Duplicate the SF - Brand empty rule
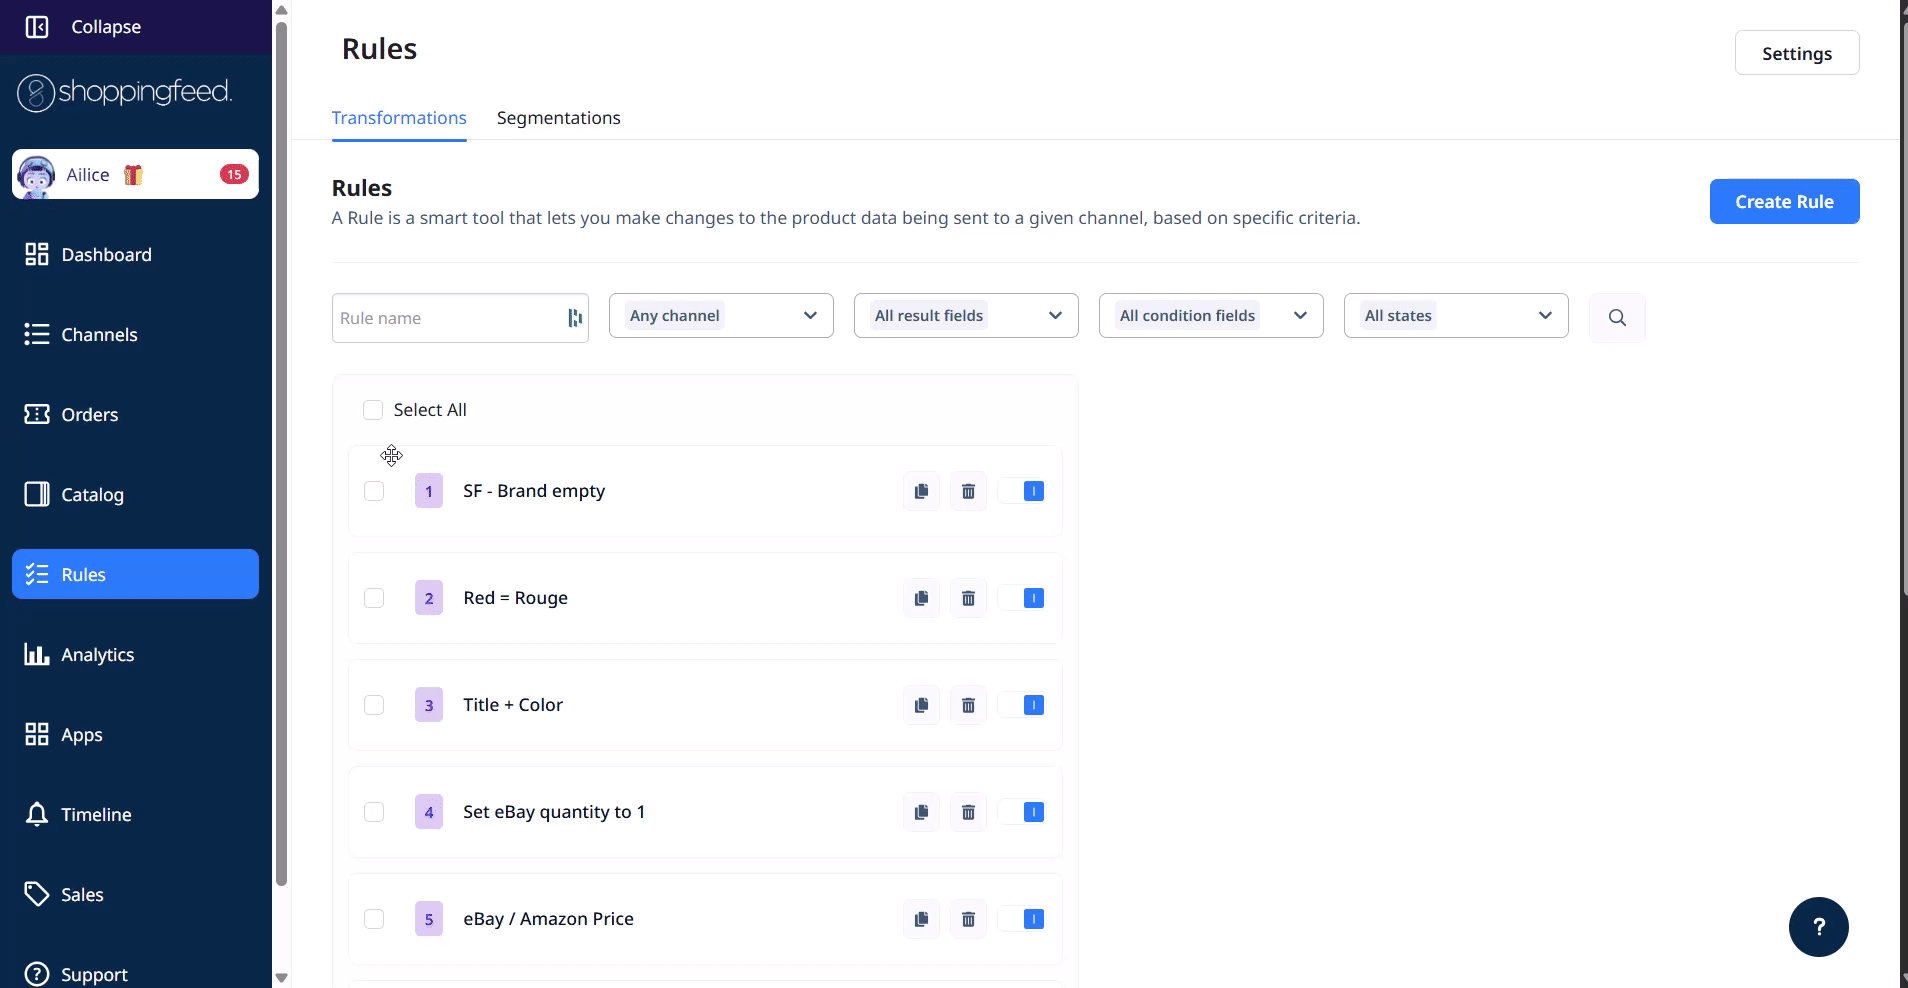The width and height of the screenshot is (1908, 988). [x=921, y=491]
